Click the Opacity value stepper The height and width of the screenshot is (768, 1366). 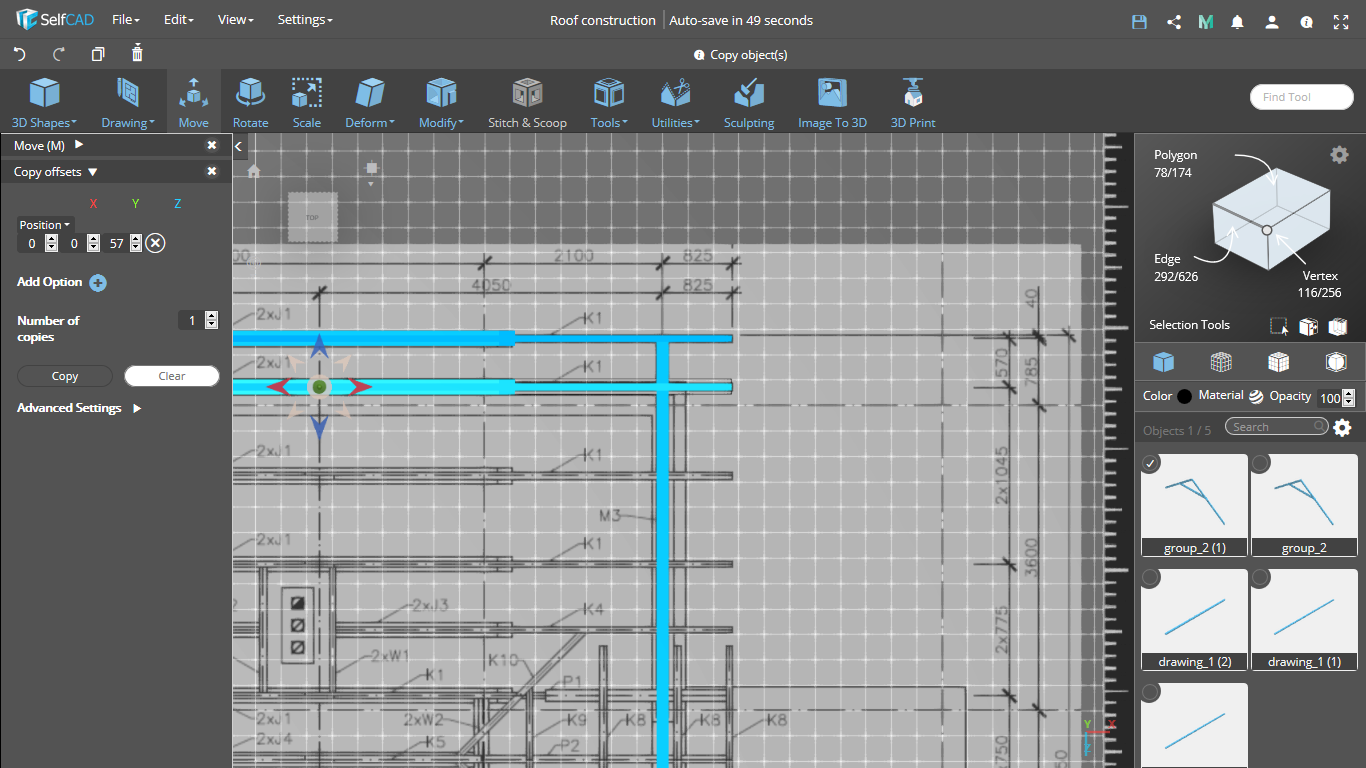click(x=1348, y=398)
